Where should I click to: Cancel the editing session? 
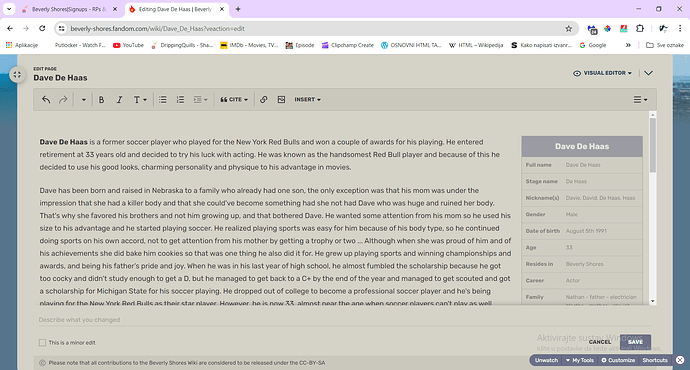600,342
